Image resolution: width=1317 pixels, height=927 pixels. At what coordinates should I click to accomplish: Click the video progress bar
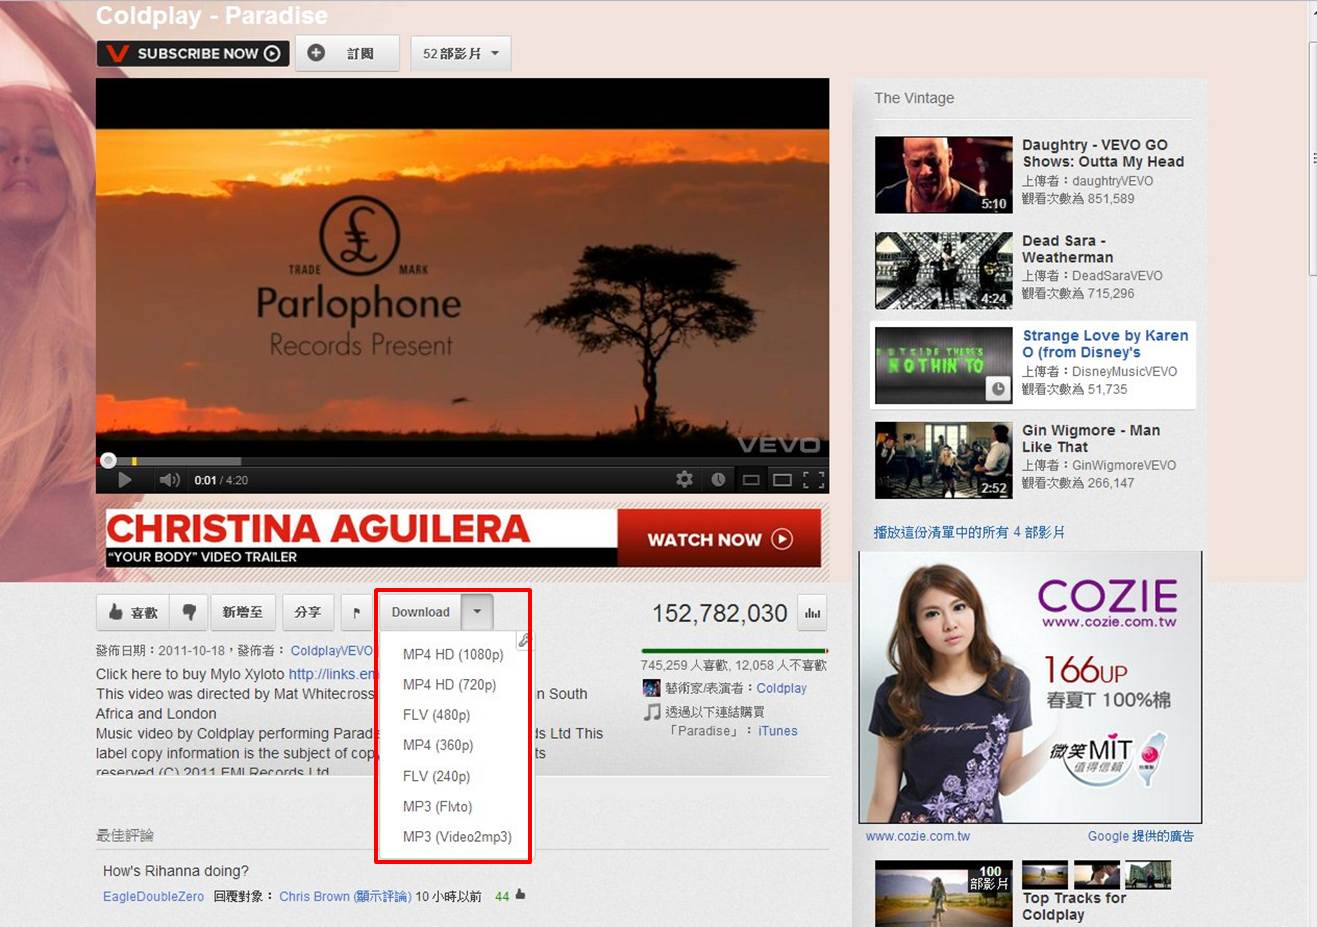point(462,461)
